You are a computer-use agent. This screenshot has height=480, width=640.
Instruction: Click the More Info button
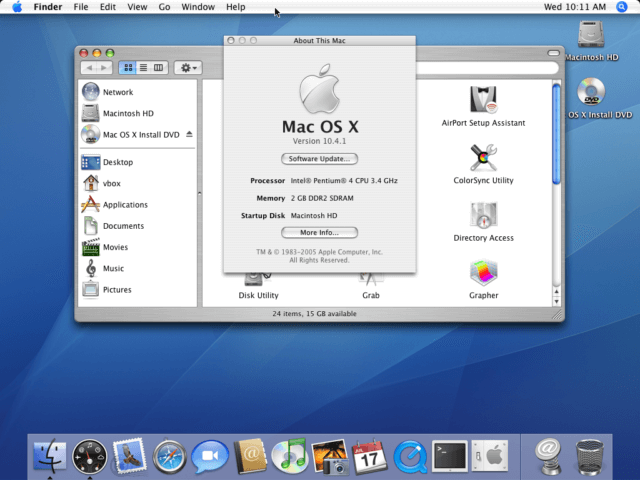pos(319,233)
